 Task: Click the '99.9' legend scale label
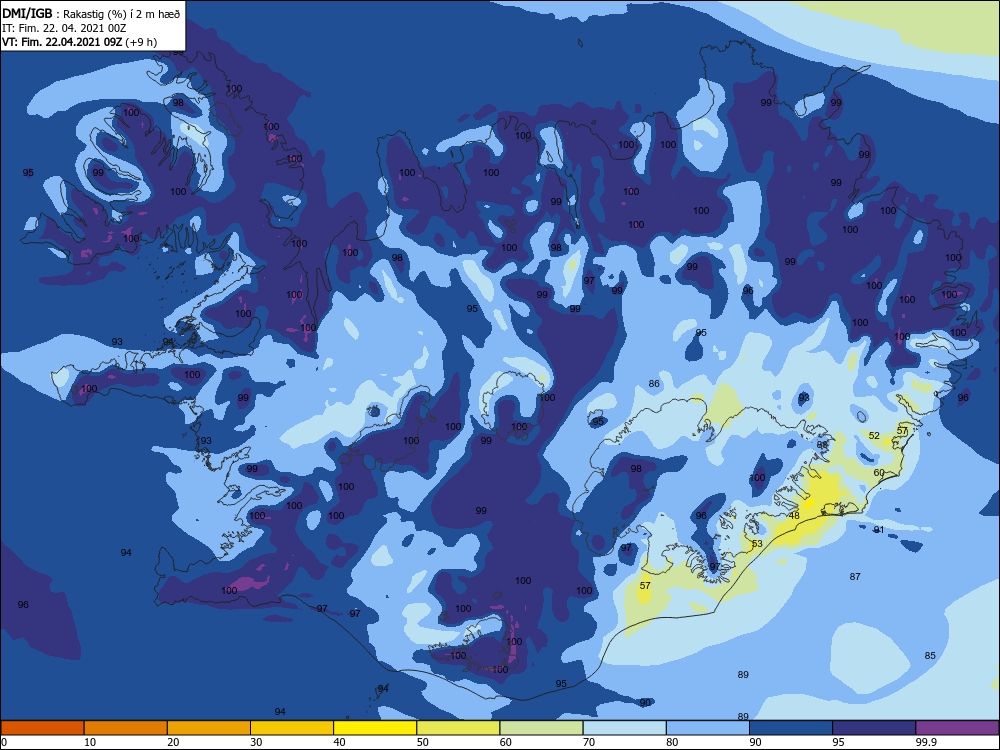(x=926, y=742)
